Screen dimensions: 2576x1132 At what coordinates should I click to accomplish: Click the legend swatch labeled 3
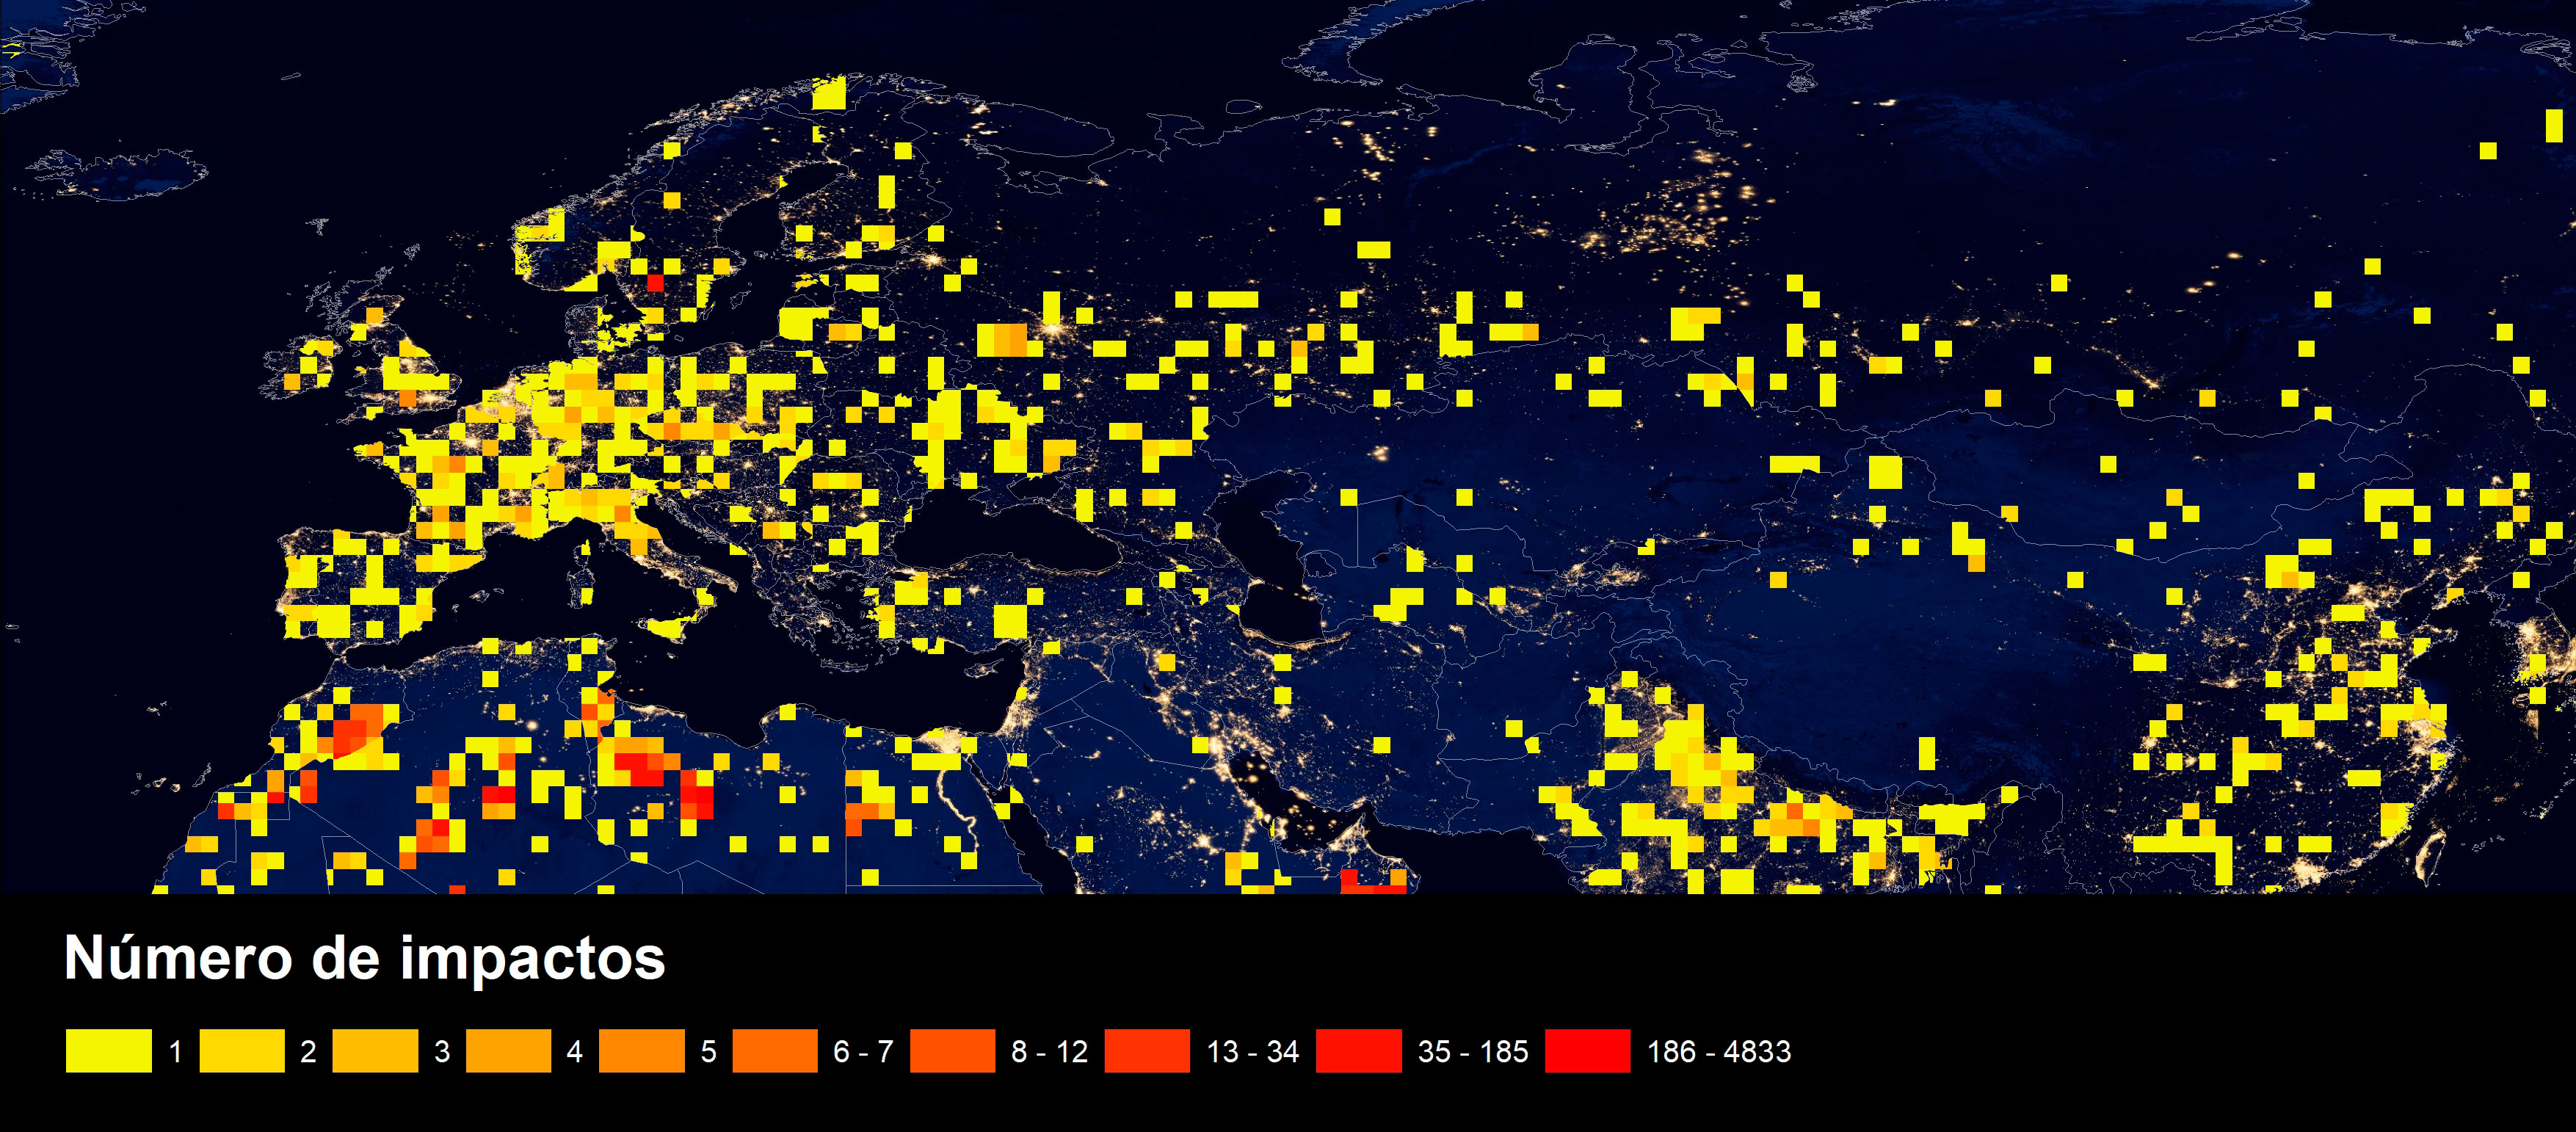(375, 1051)
